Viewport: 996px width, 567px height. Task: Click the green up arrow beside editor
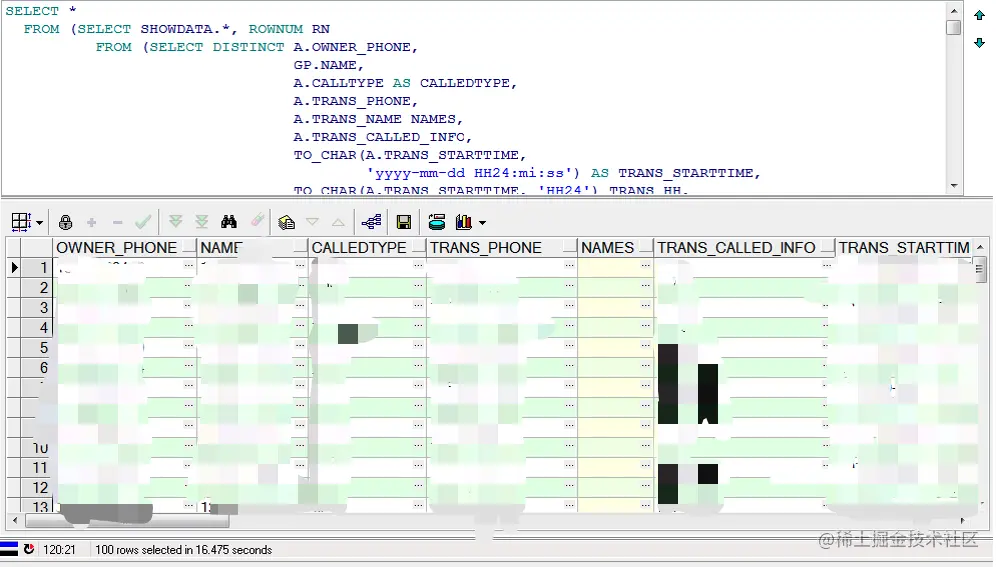tap(979, 15)
